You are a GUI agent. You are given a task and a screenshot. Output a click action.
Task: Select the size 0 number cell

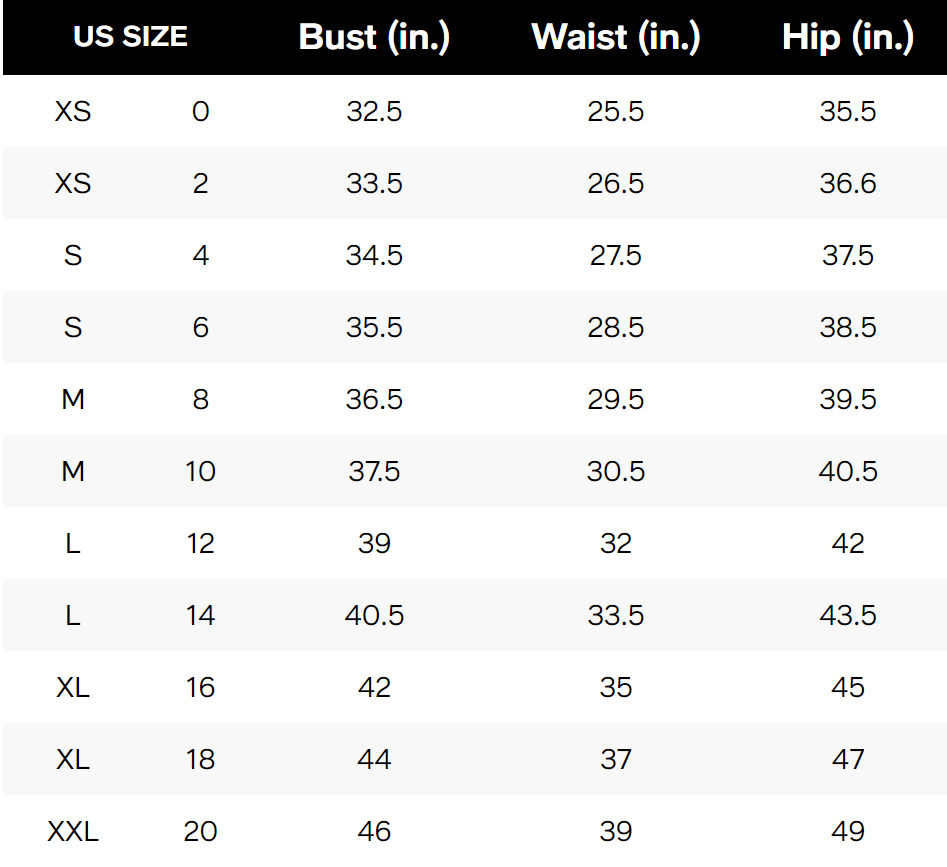click(x=200, y=111)
